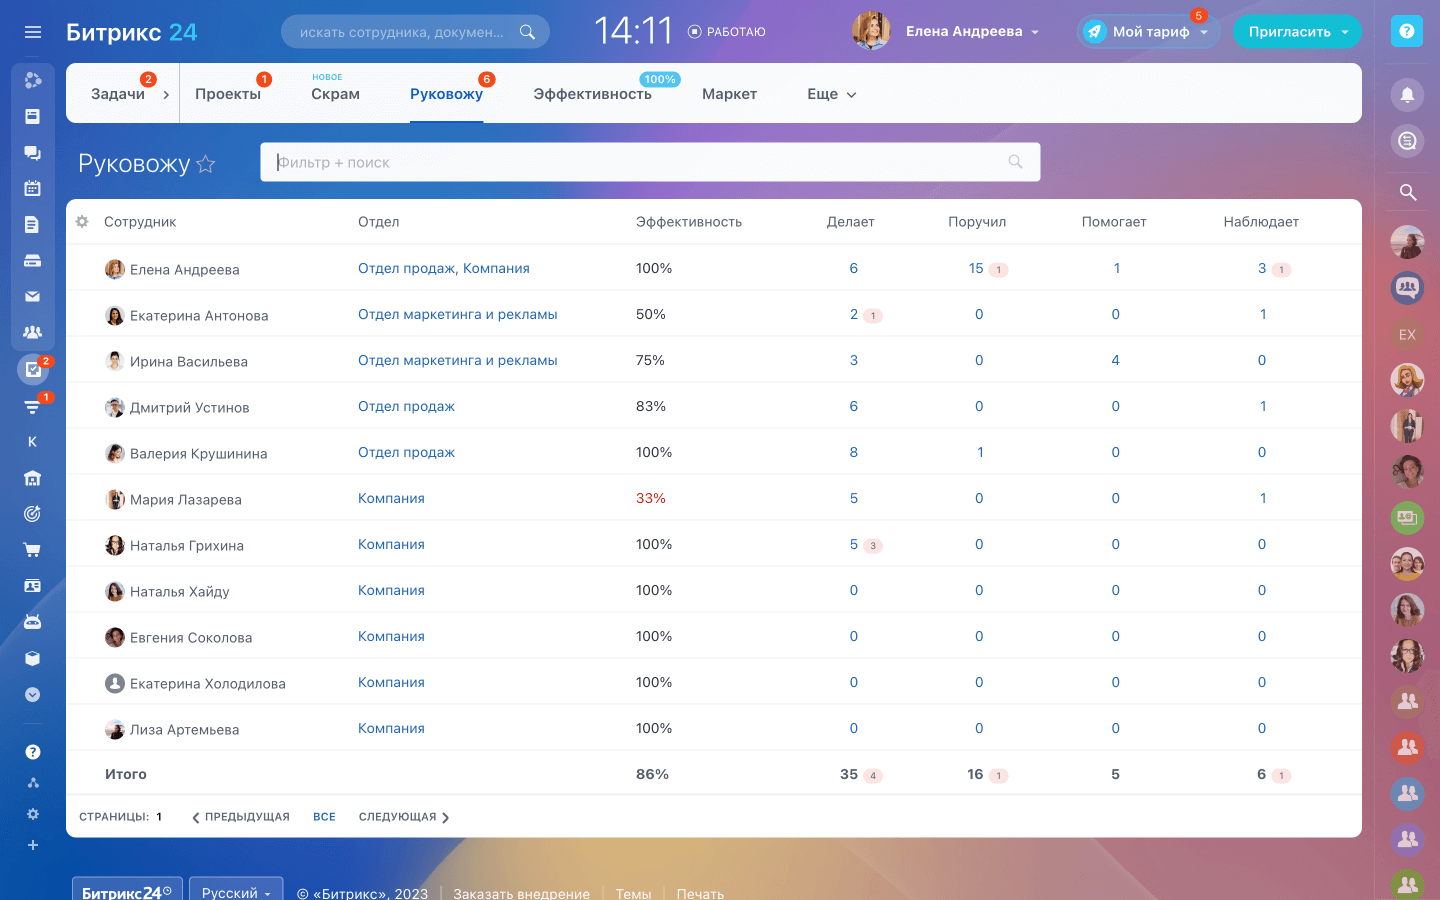Add Руковожу page to favorites with star
Image resolution: width=1440 pixels, height=900 pixels.
coord(206,164)
